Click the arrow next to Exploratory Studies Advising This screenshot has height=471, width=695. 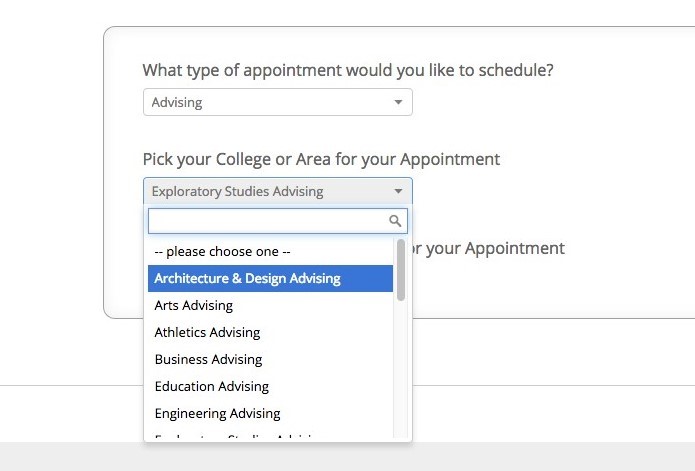398,191
